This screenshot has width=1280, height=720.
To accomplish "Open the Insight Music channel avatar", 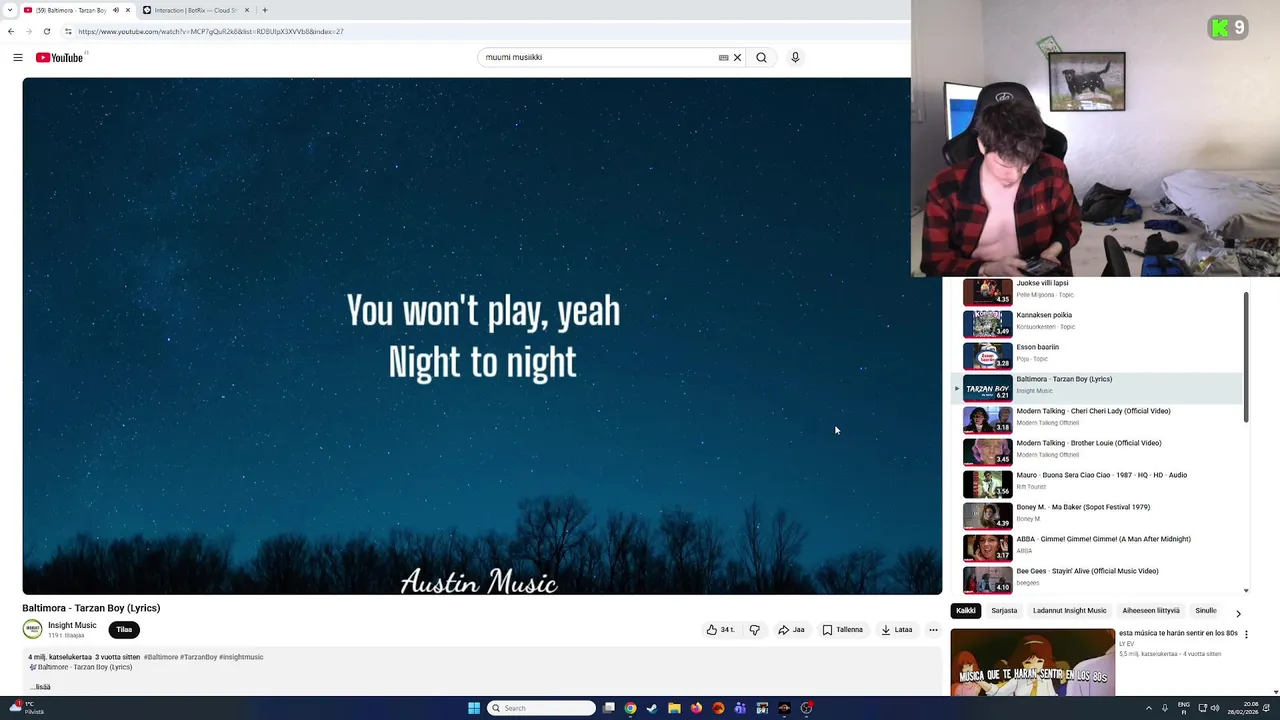I will (x=32, y=629).
